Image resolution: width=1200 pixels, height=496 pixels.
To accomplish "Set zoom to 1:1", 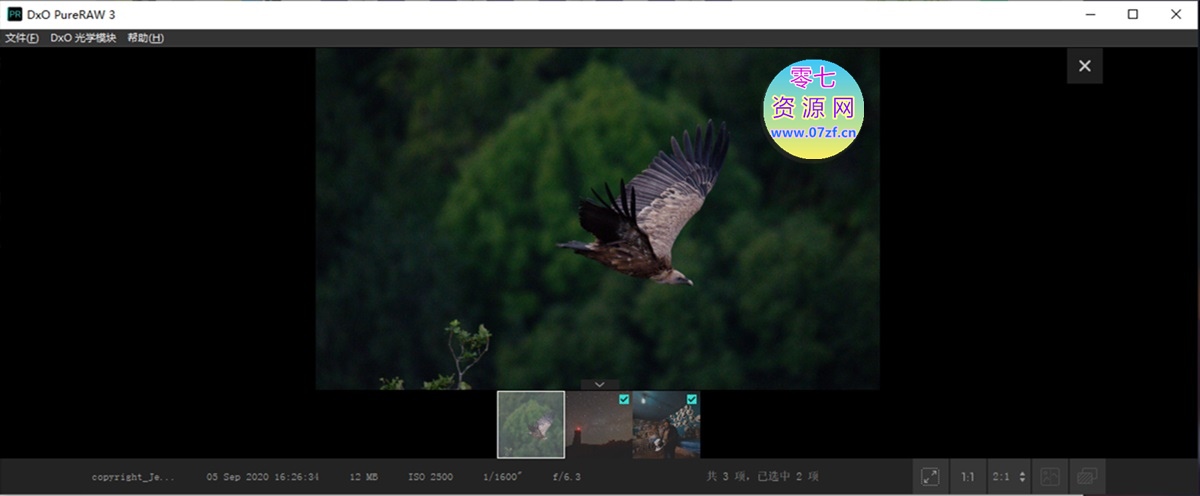I will [967, 477].
